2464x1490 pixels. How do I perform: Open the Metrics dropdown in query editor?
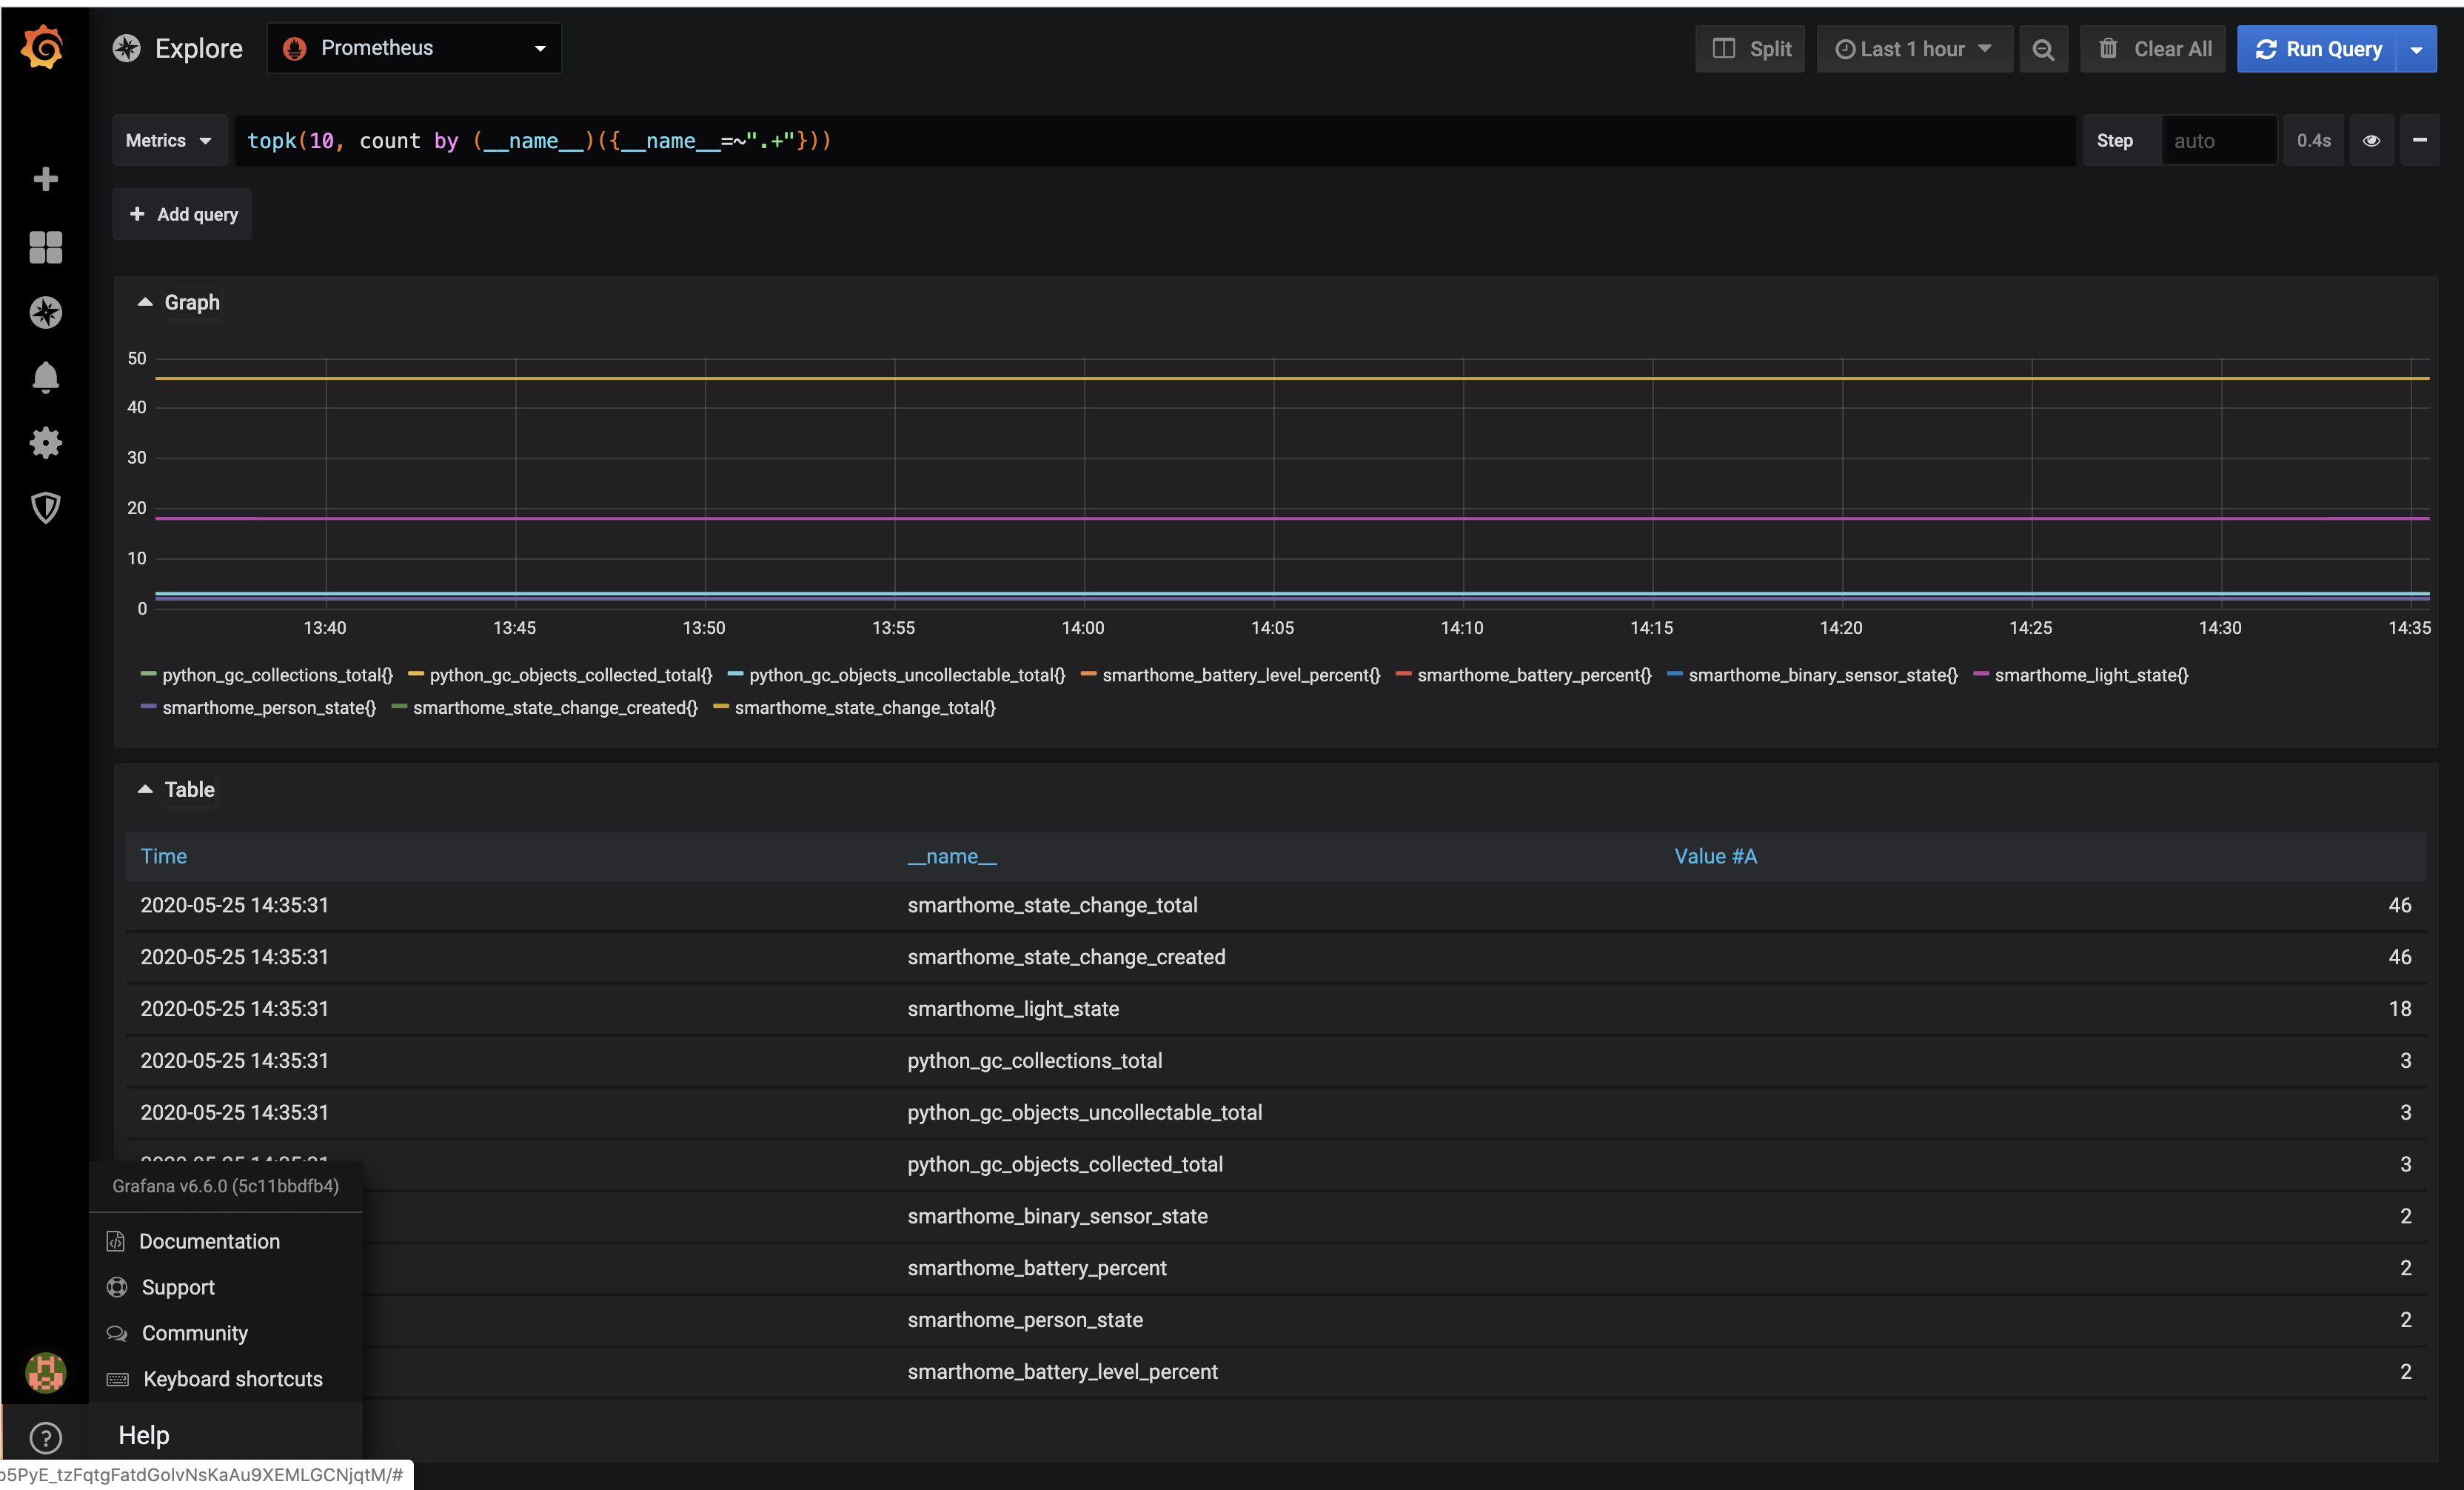tap(168, 140)
